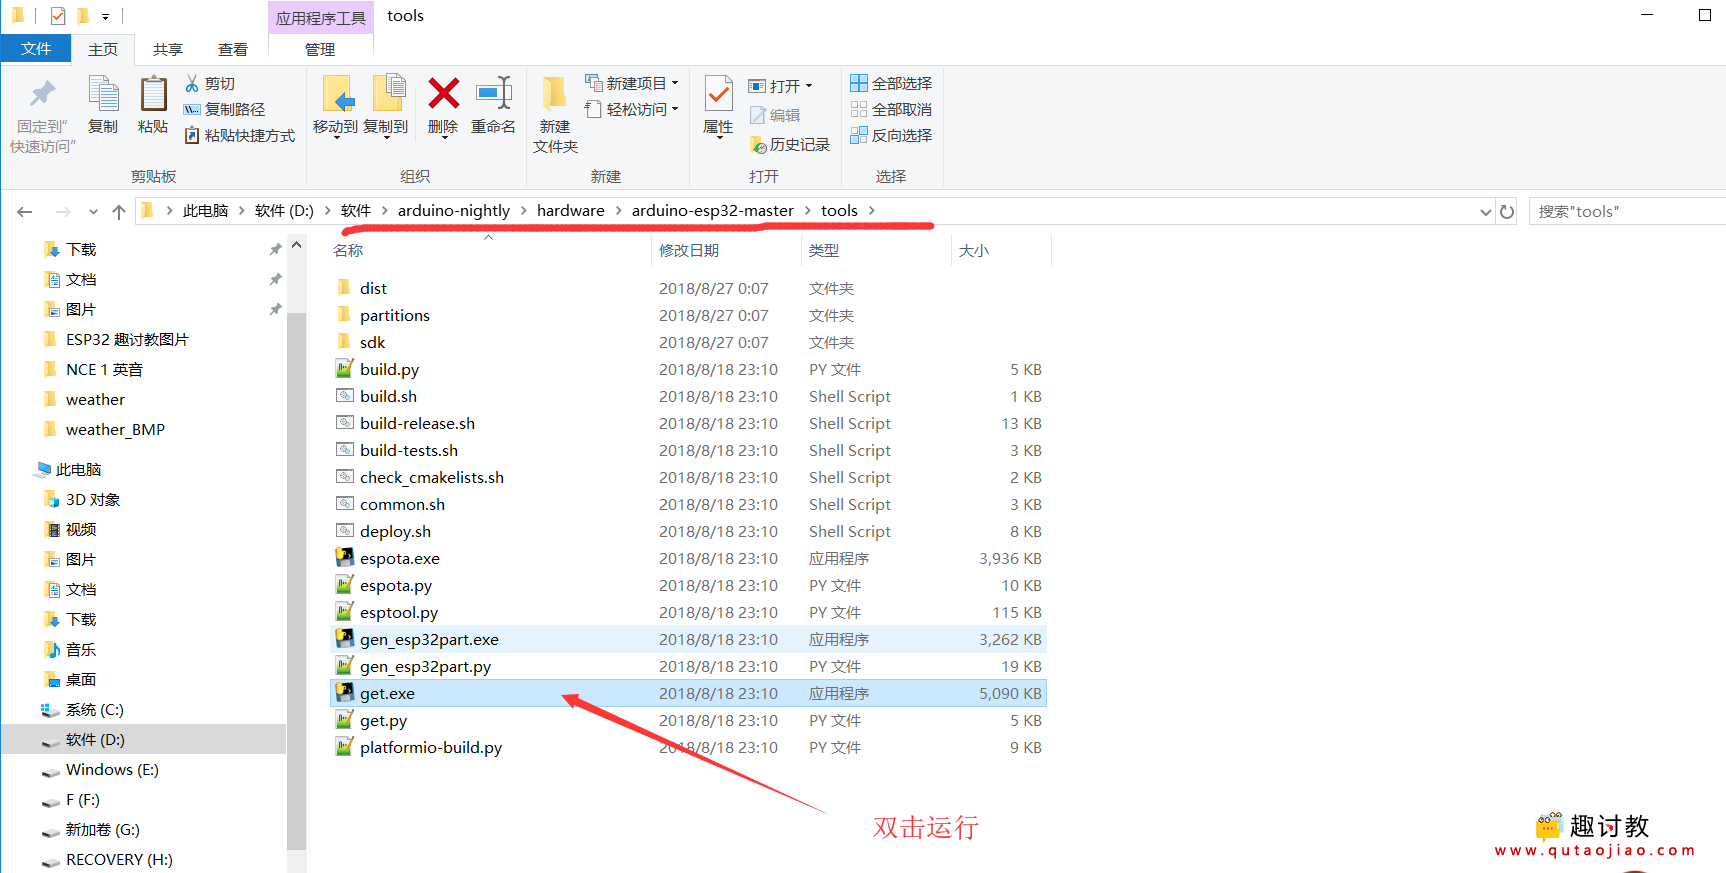Open the Manage tab
This screenshot has height=873, width=1726.
(x=320, y=49)
